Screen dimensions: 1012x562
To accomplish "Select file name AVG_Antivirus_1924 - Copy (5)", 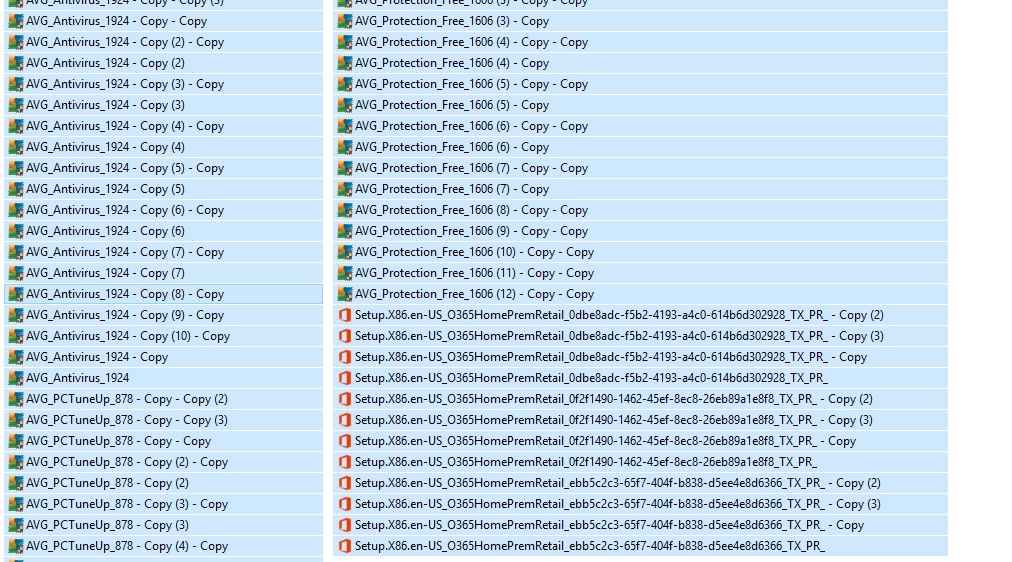I will [105, 189].
